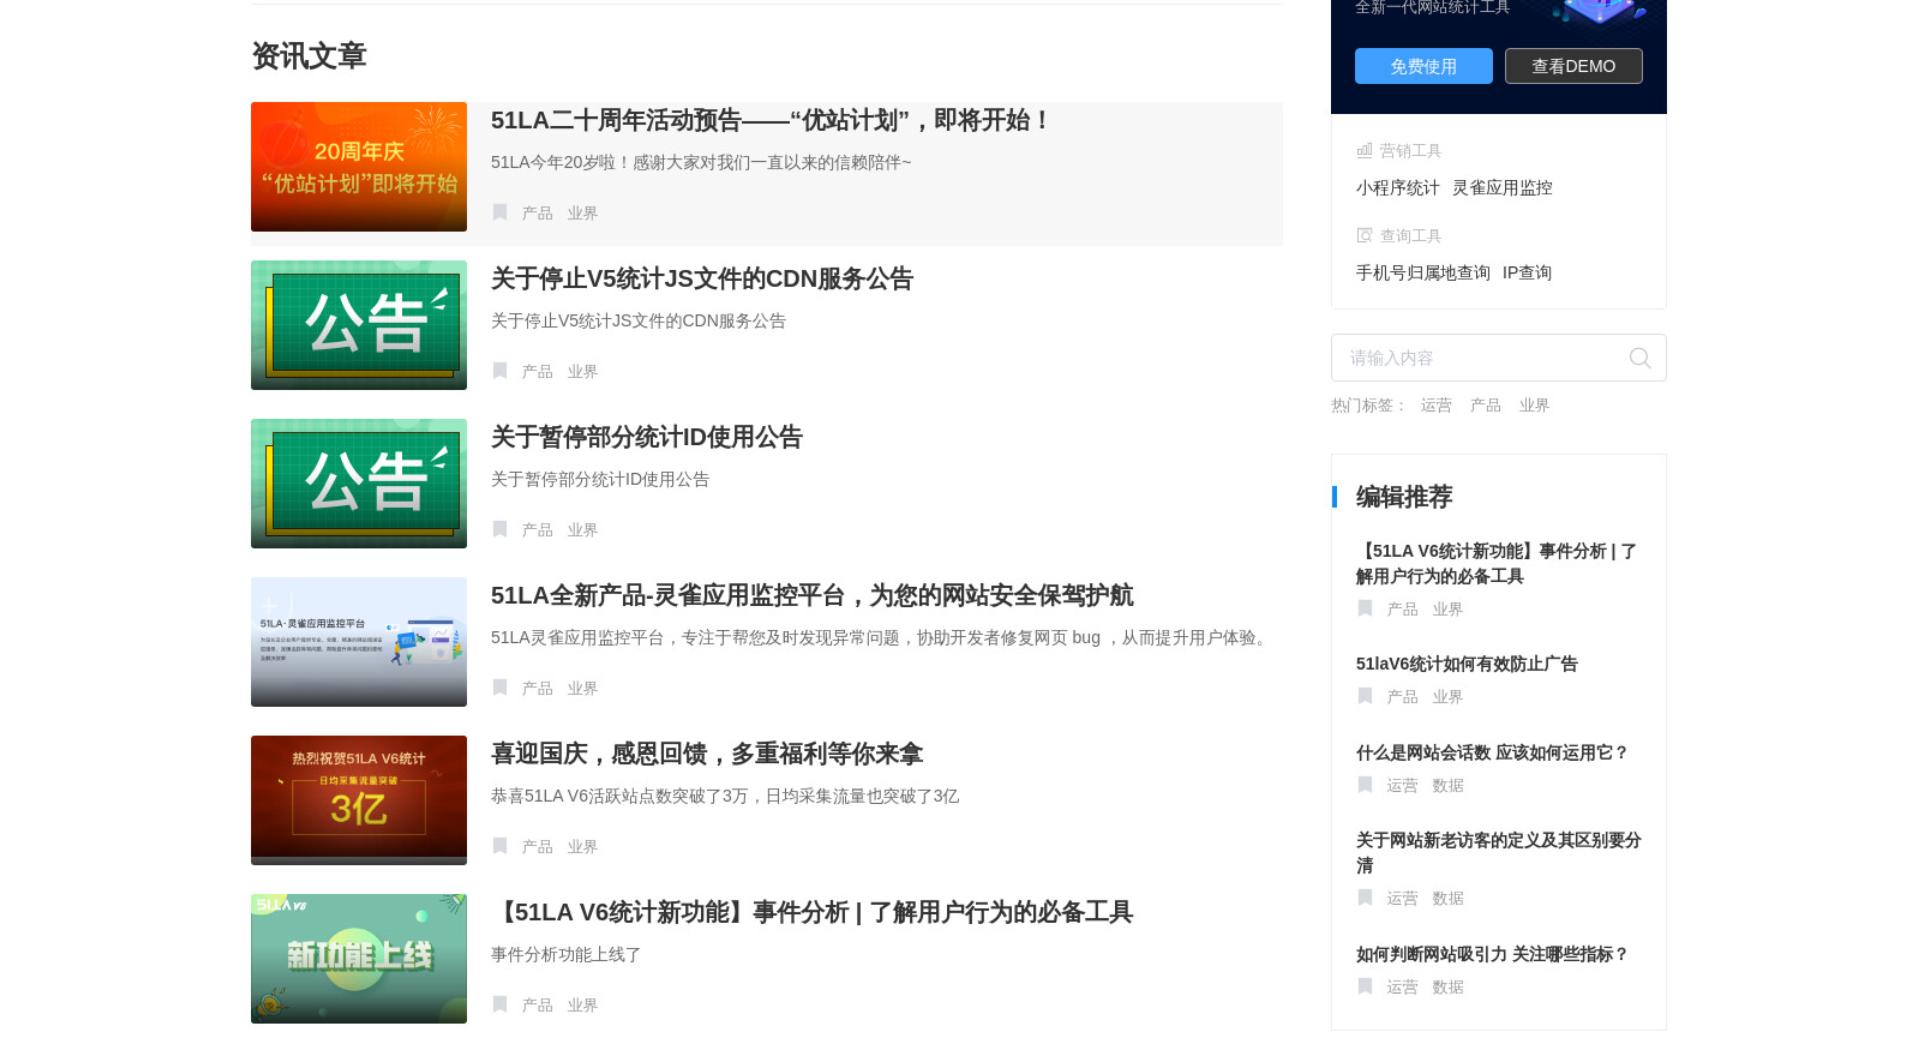Open recommended 【51LA V6统计新功能】事件分析 link
This screenshot has width=1920, height=1050.
coord(1496,563)
